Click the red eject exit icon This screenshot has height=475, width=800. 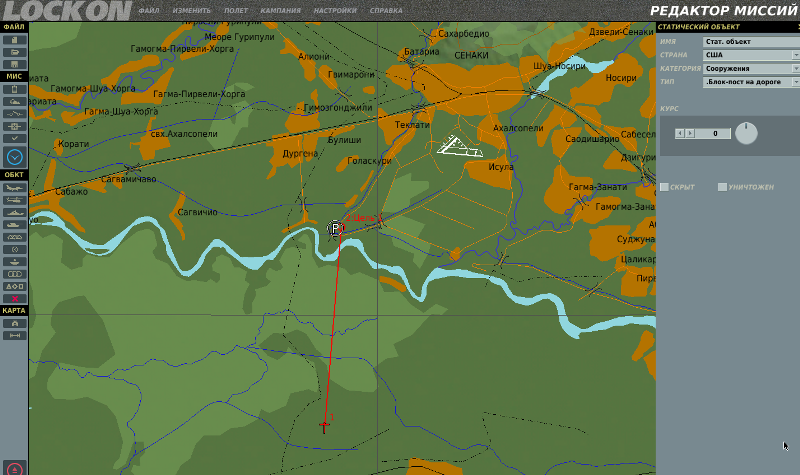coord(14,469)
